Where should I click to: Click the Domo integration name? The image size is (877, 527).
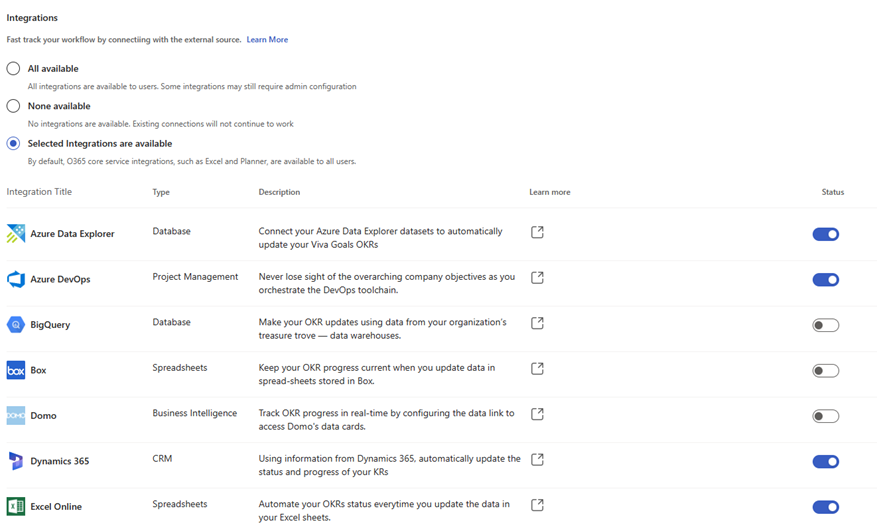coord(44,416)
